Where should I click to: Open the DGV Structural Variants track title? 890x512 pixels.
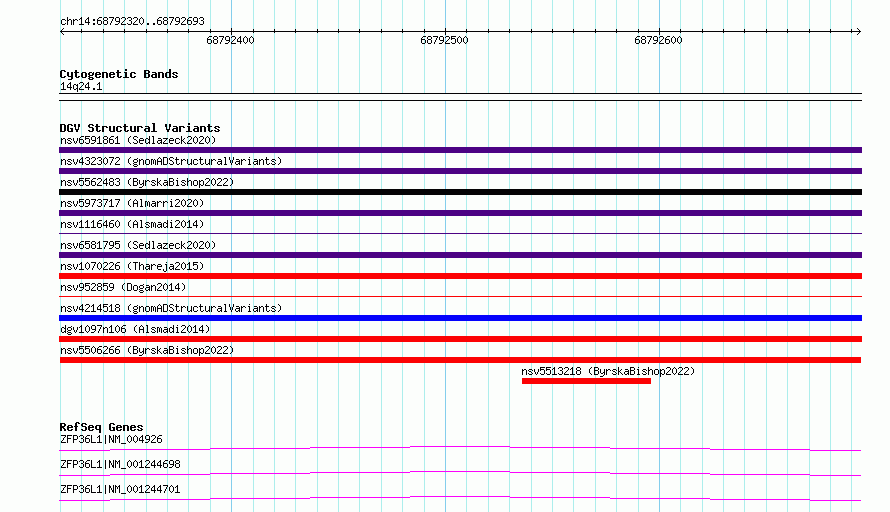tap(140, 128)
